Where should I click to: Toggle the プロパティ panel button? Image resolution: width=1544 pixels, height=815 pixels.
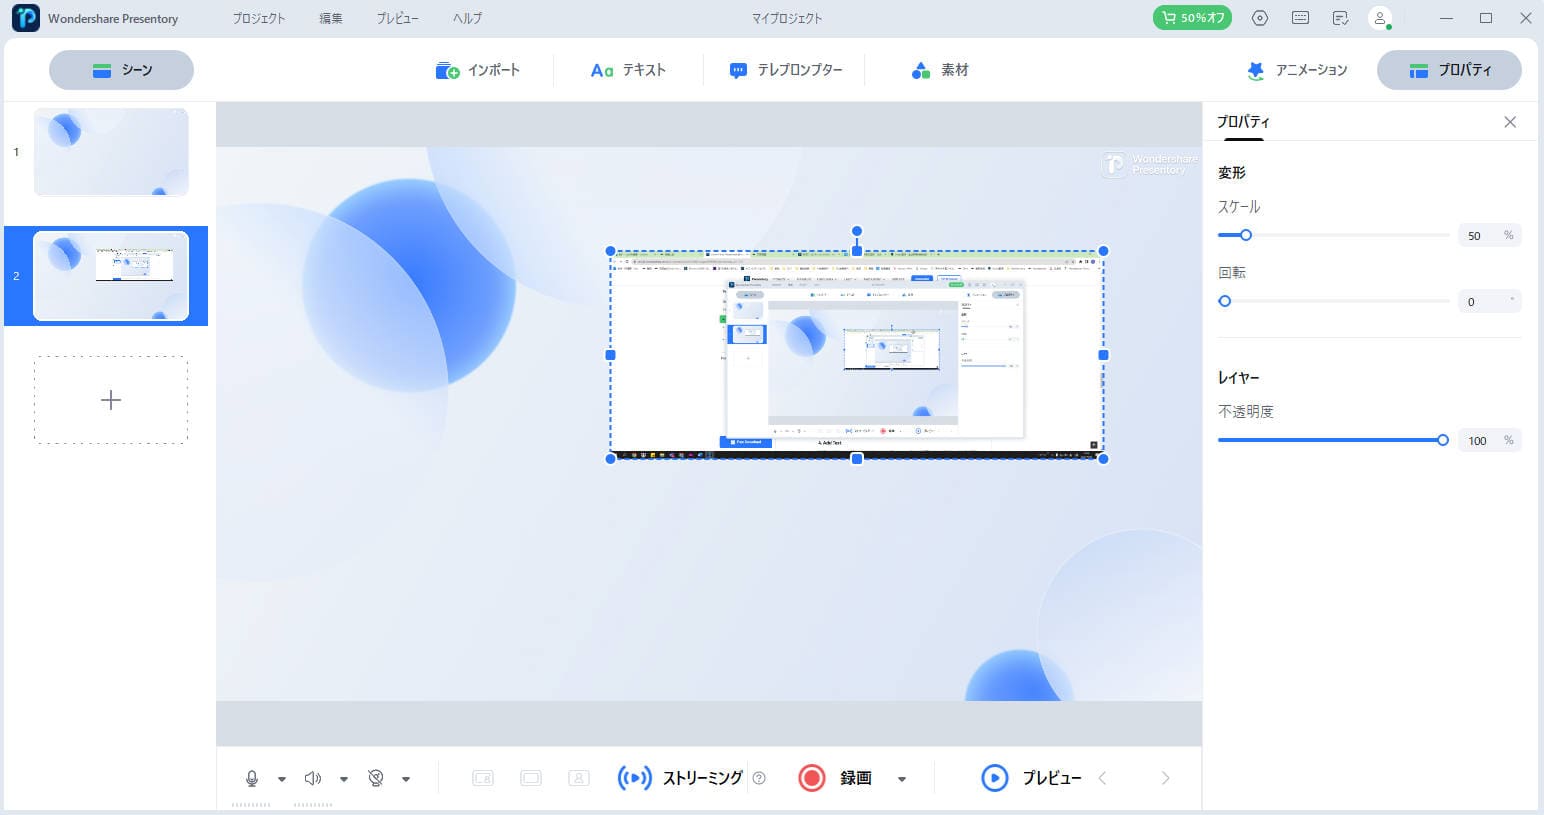[1449, 70]
